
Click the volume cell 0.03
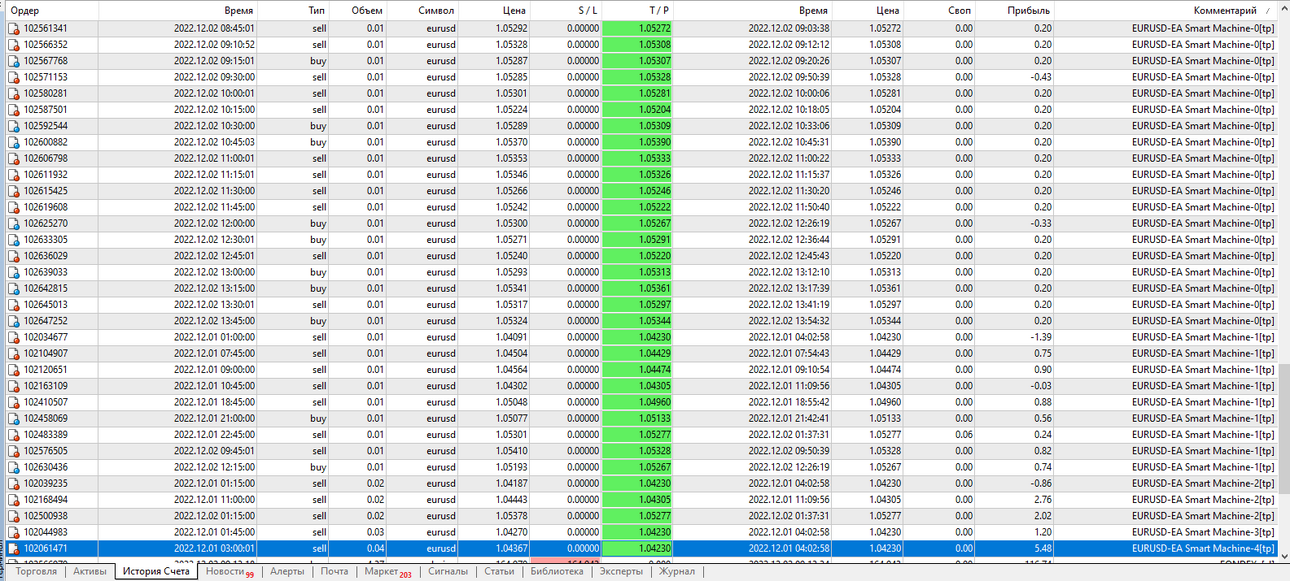pyautogui.click(x=375, y=533)
